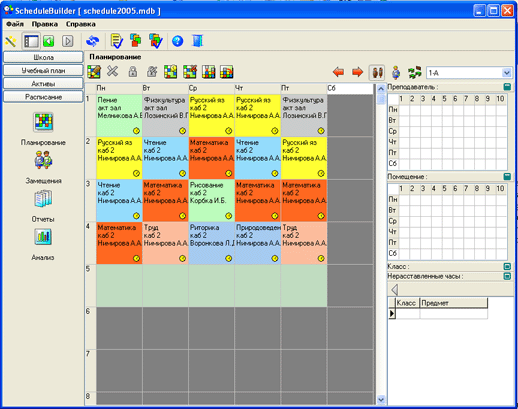The image size is (518, 409).
Task: Click the Активы section button
Action: (43, 84)
